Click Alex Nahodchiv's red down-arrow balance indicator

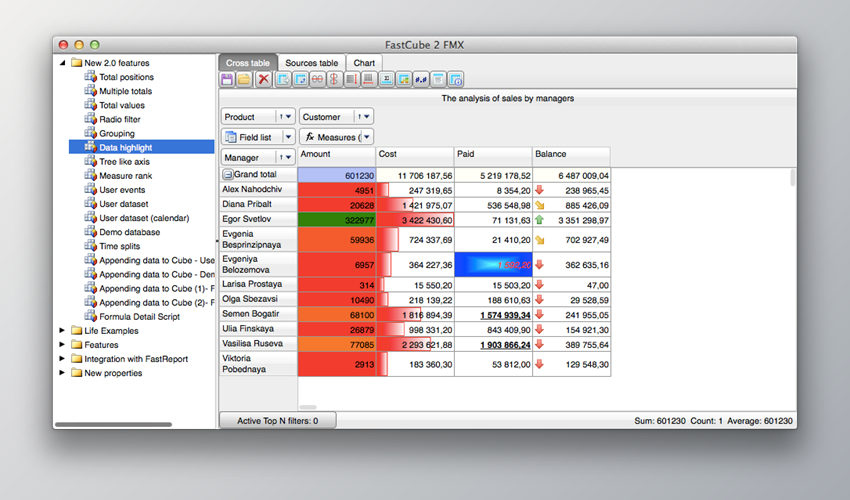539,190
